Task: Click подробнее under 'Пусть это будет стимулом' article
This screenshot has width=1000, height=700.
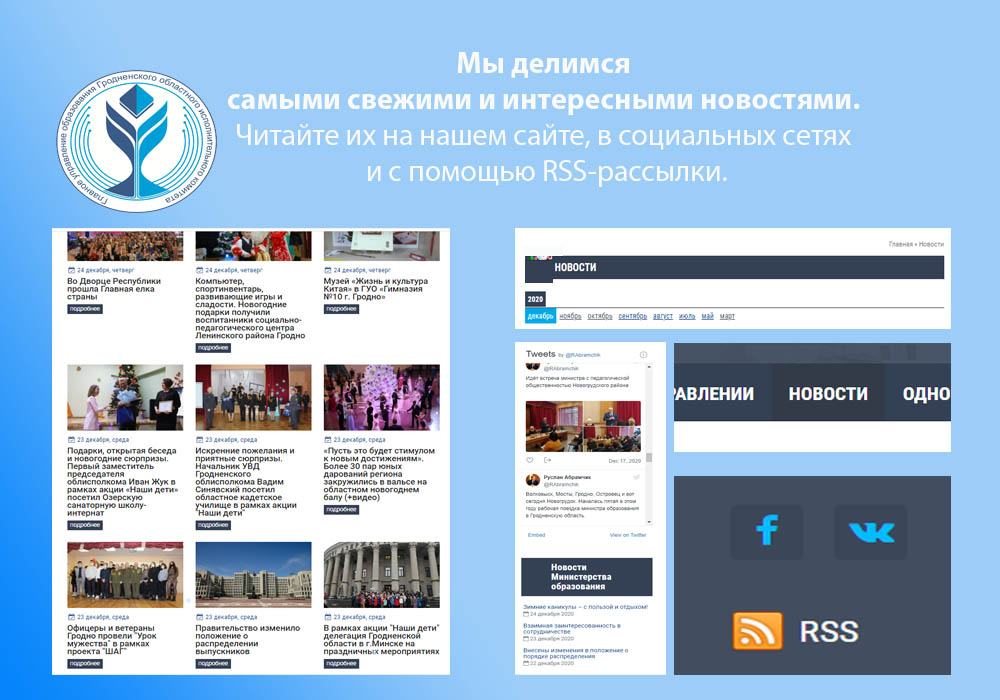Action: click(x=341, y=510)
